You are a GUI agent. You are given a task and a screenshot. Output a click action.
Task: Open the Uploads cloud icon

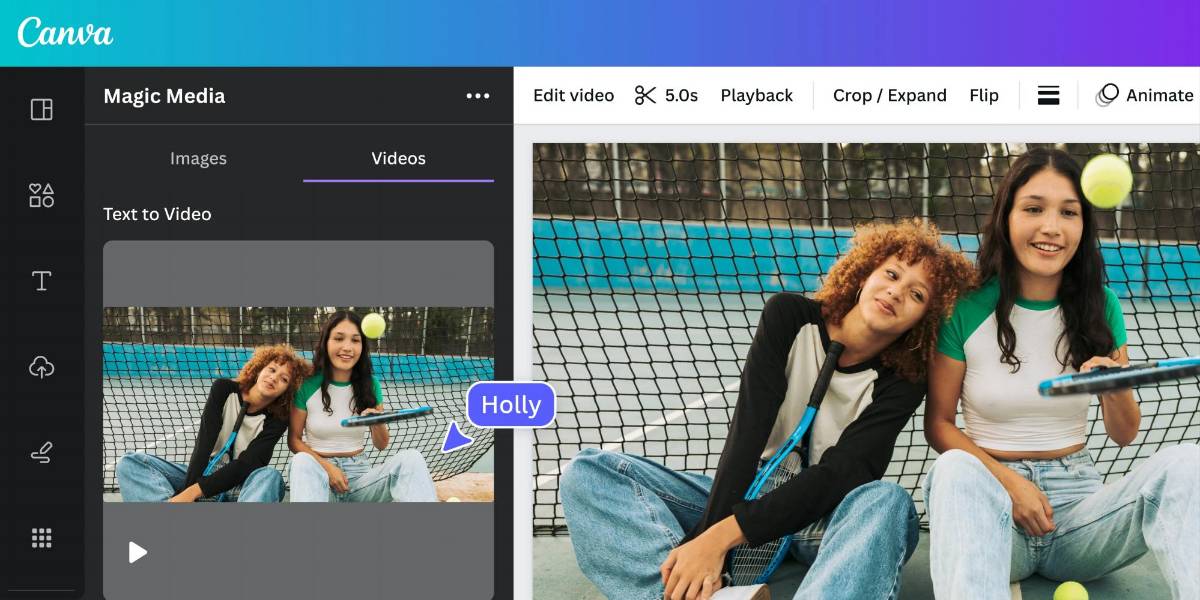41,367
